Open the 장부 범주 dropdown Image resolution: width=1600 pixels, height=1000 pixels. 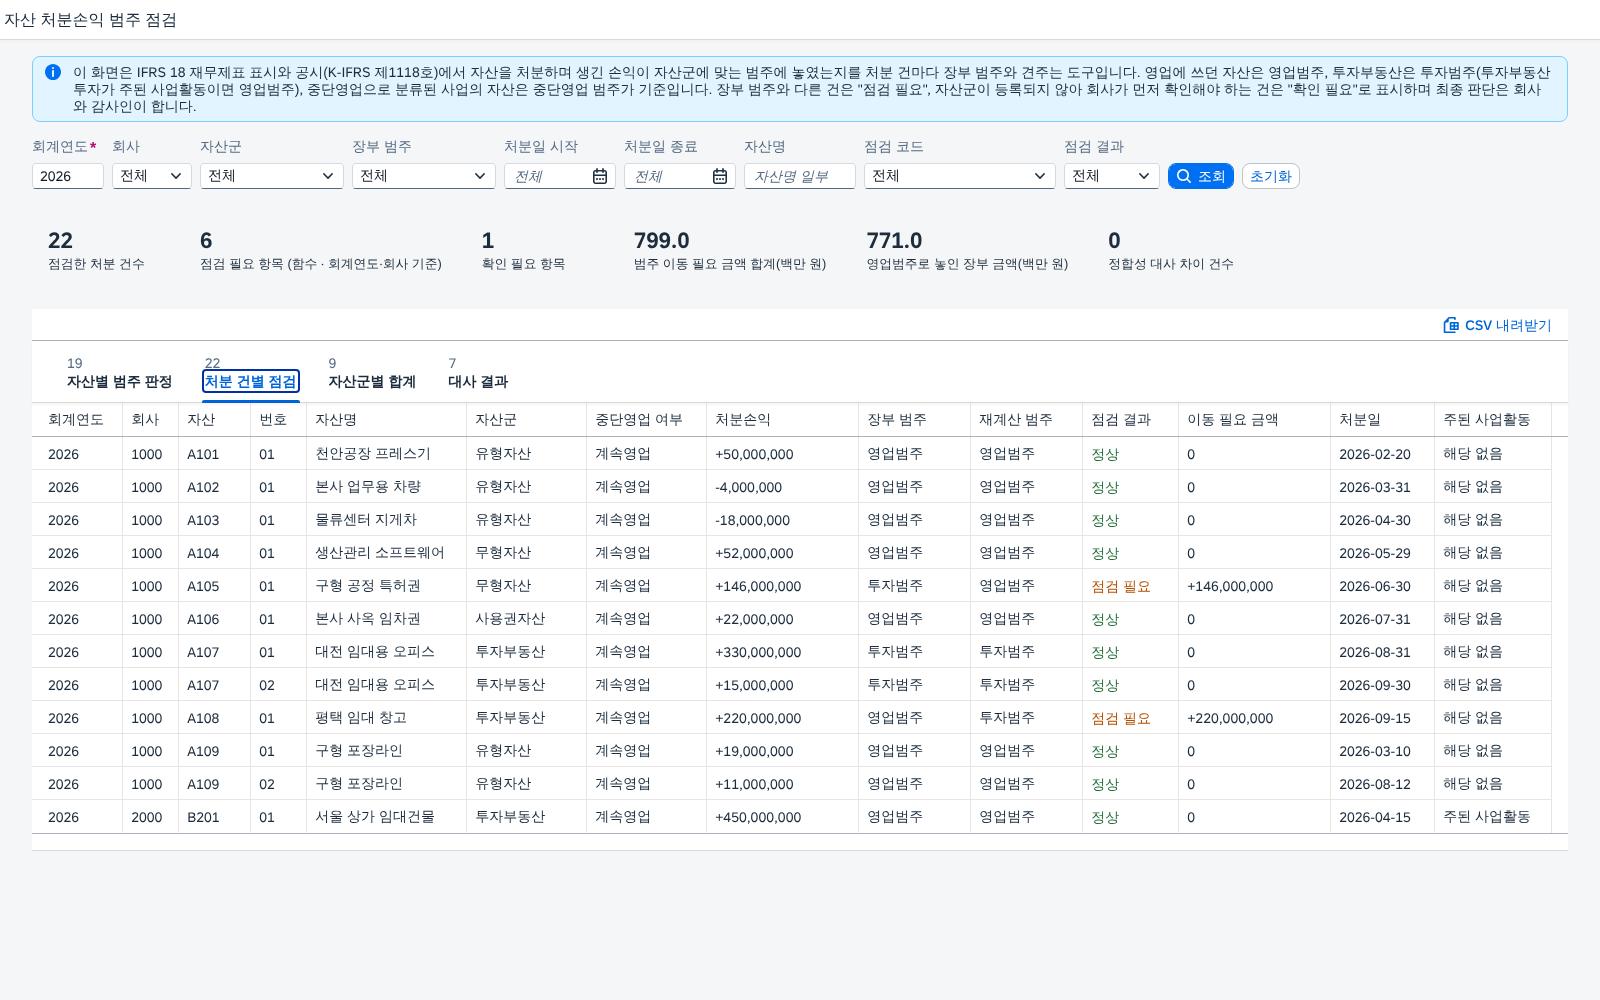(x=424, y=176)
